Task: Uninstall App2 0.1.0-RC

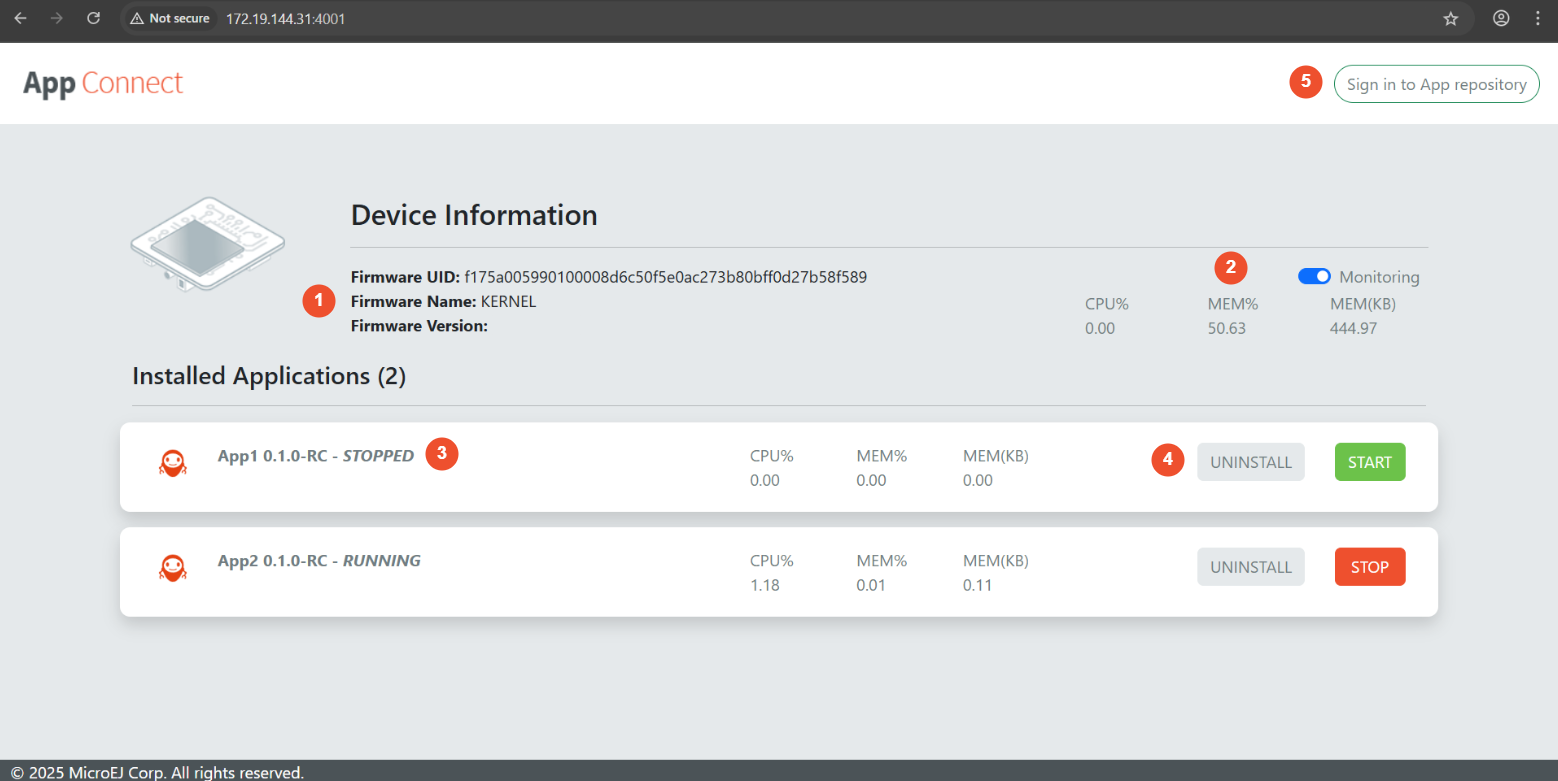Action: (1250, 567)
